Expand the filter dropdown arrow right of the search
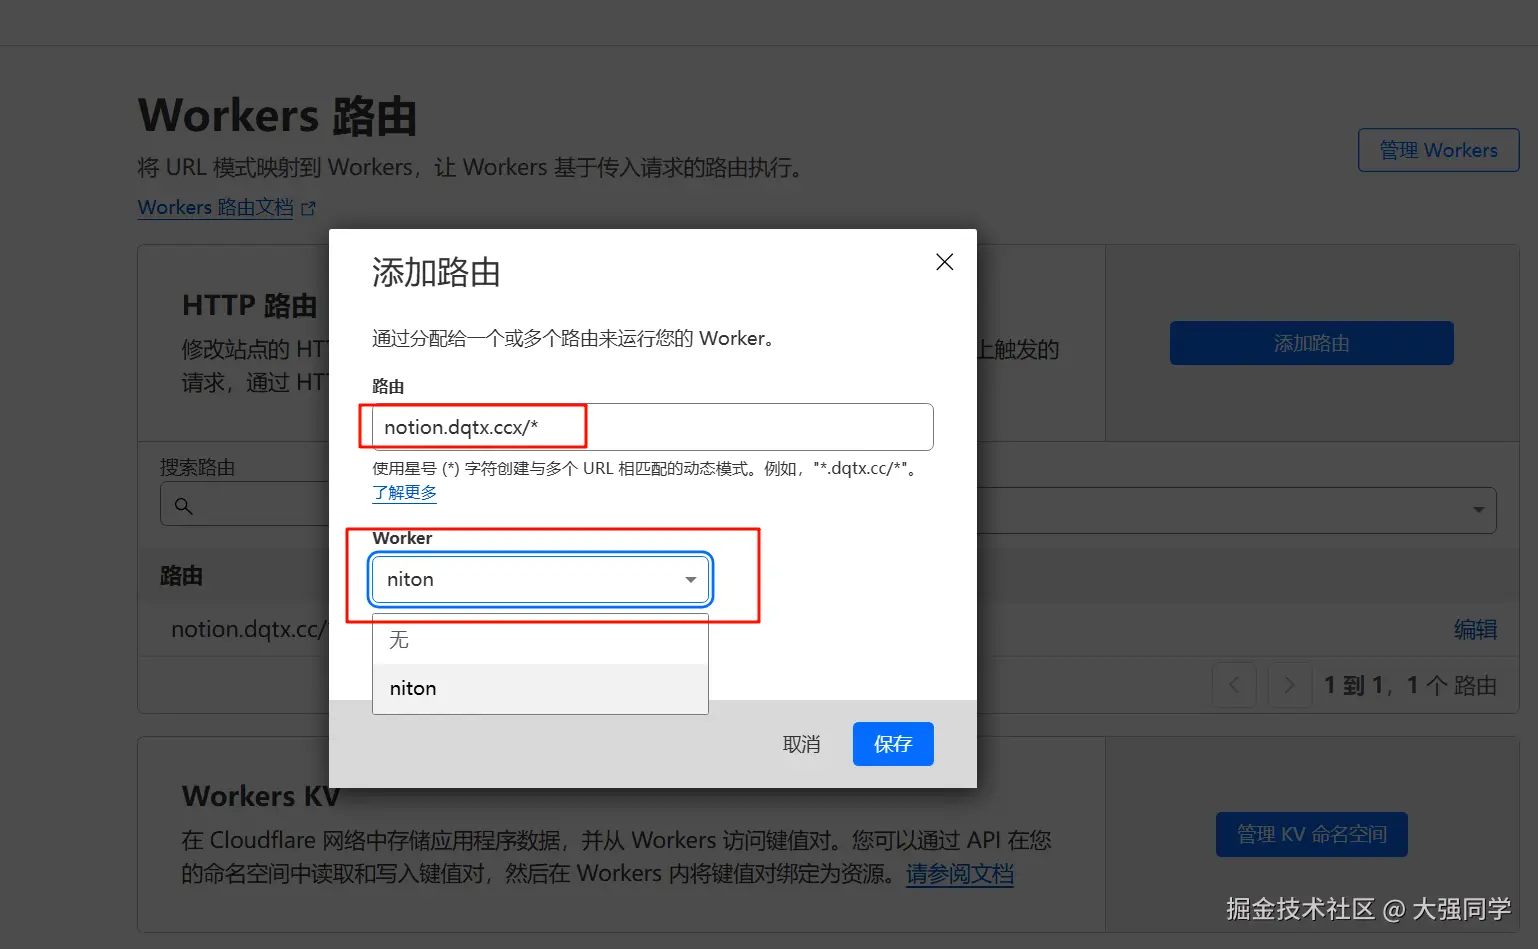 coord(1478,510)
